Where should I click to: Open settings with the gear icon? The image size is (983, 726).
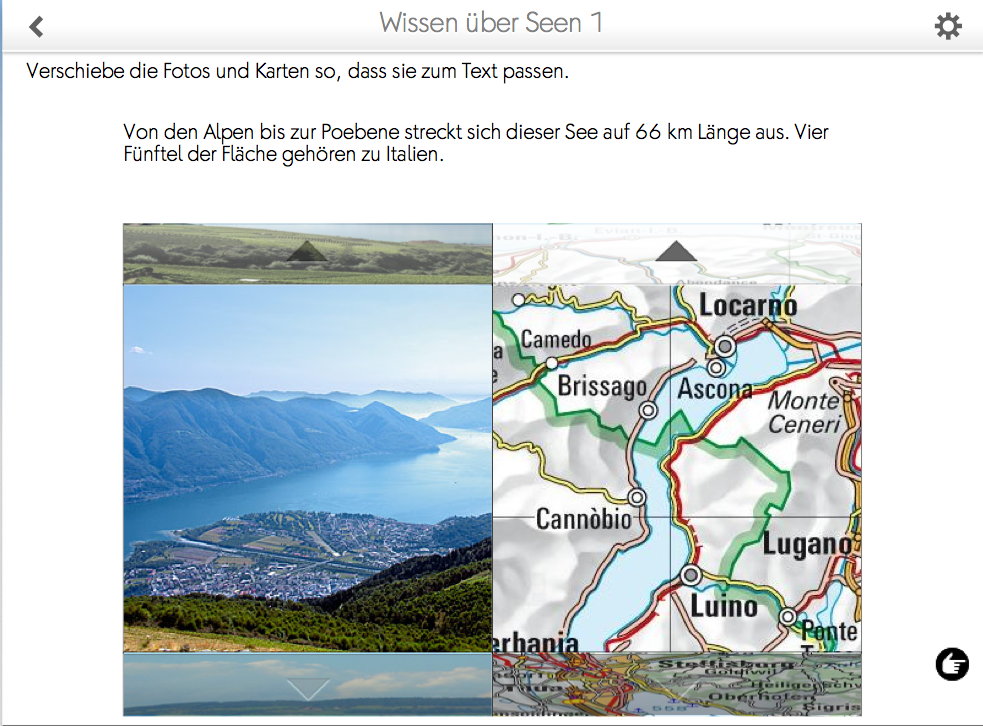pyautogui.click(x=948, y=26)
